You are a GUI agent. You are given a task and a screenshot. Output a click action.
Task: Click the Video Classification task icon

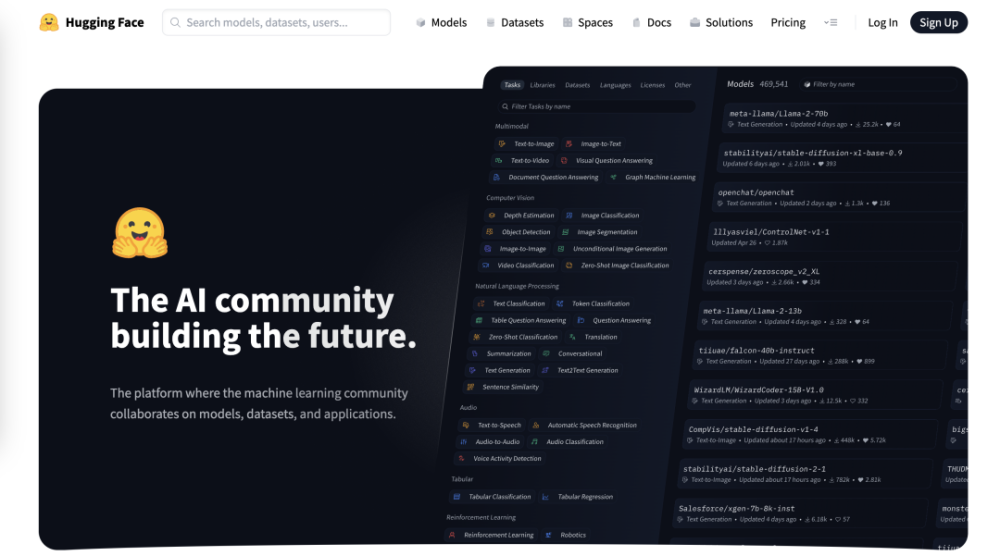click(486, 265)
